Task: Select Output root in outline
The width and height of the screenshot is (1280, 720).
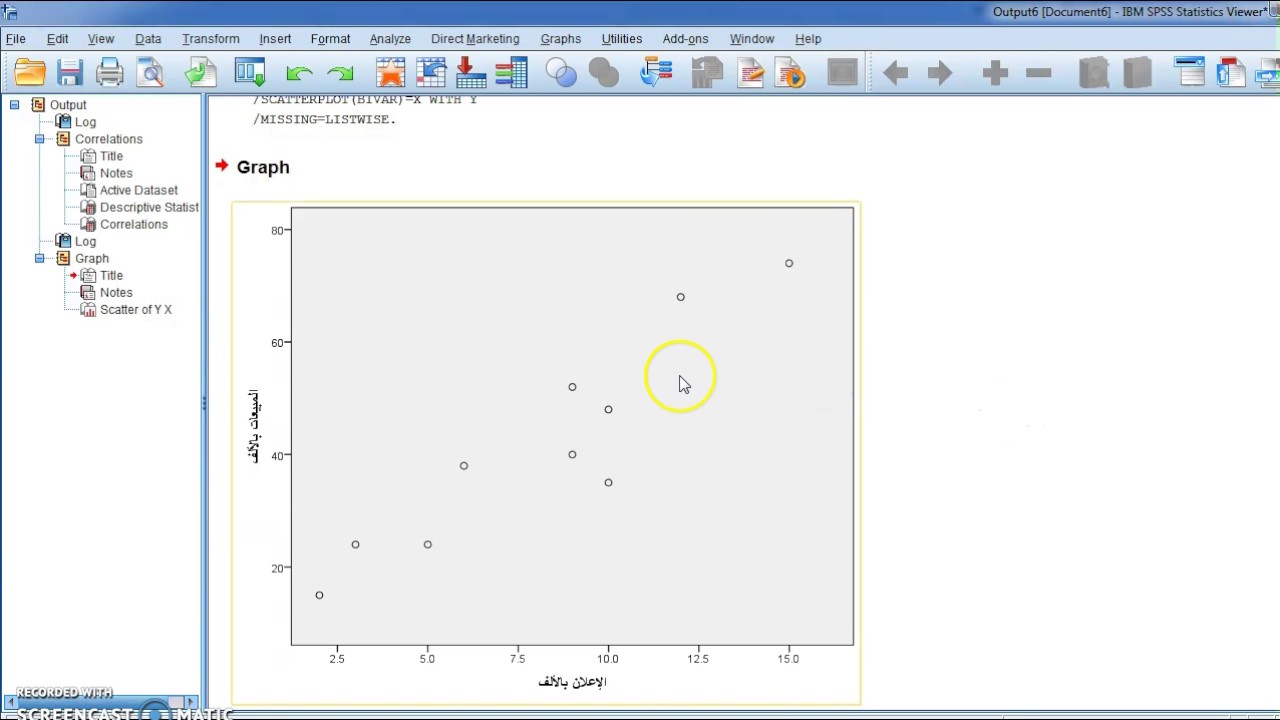Action: (68, 105)
